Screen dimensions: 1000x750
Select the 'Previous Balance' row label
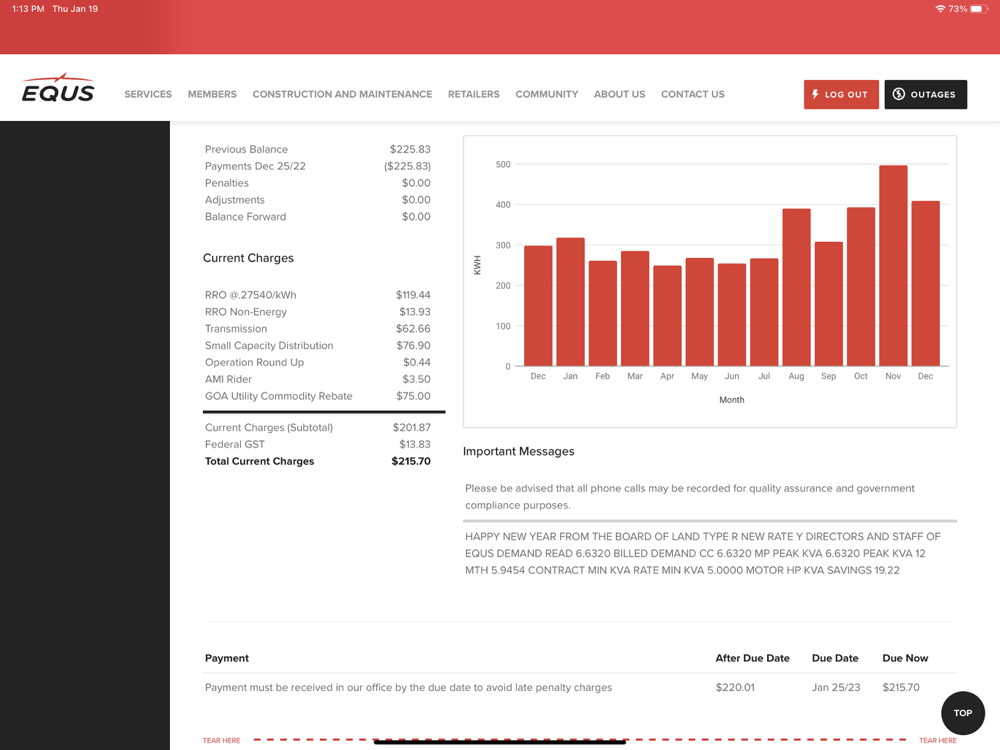(246, 149)
